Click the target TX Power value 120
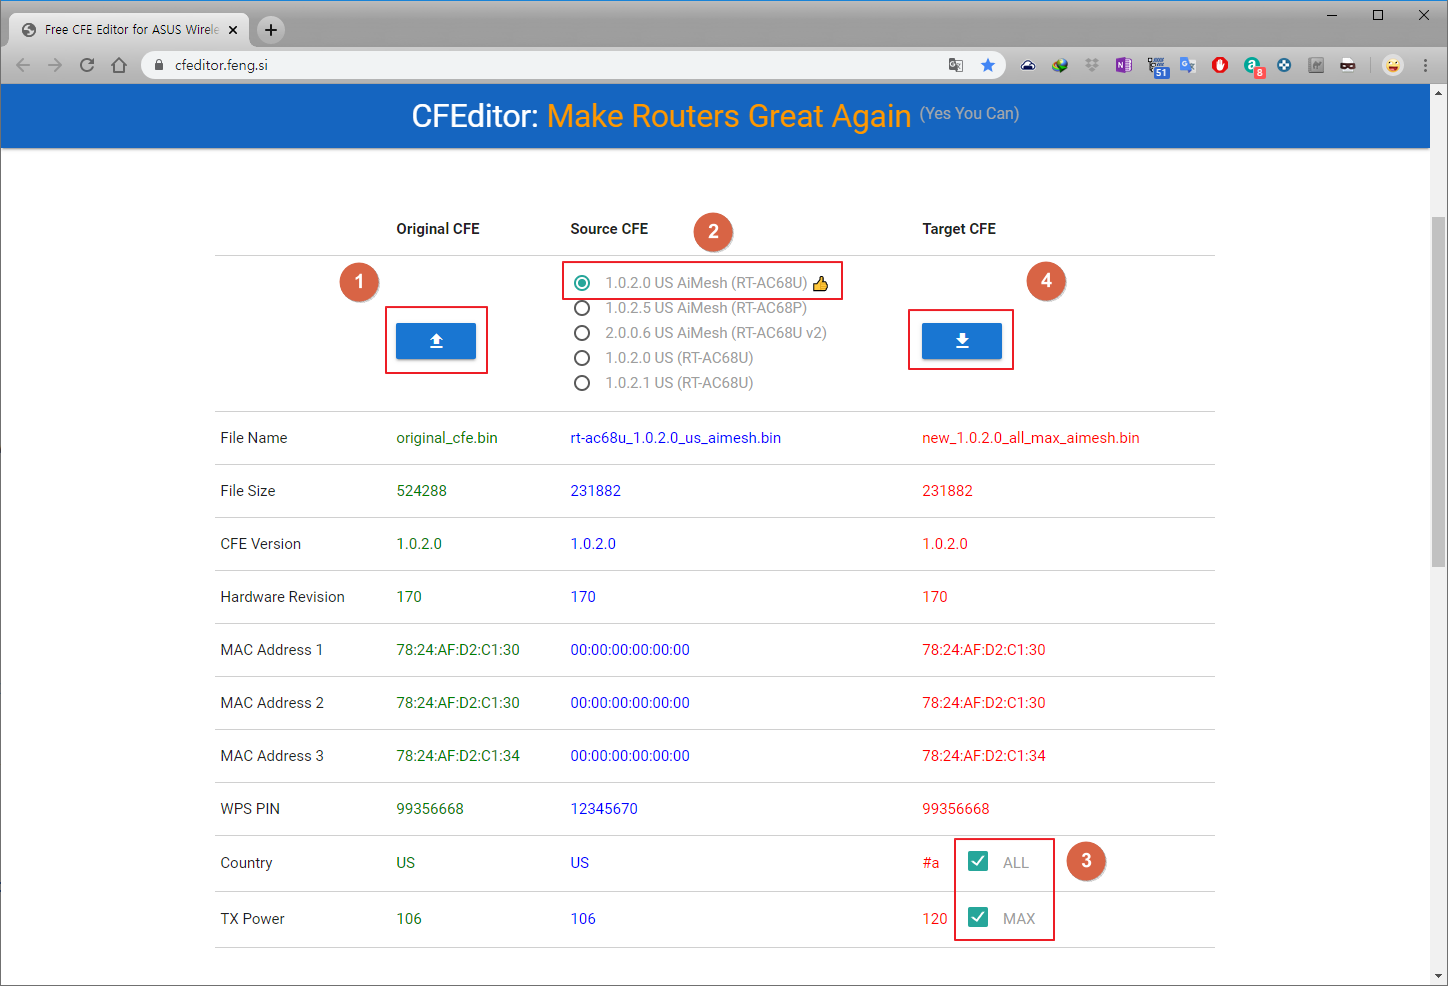Image resolution: width=1448 pixels, height=986 pixels. click(935, 919)
